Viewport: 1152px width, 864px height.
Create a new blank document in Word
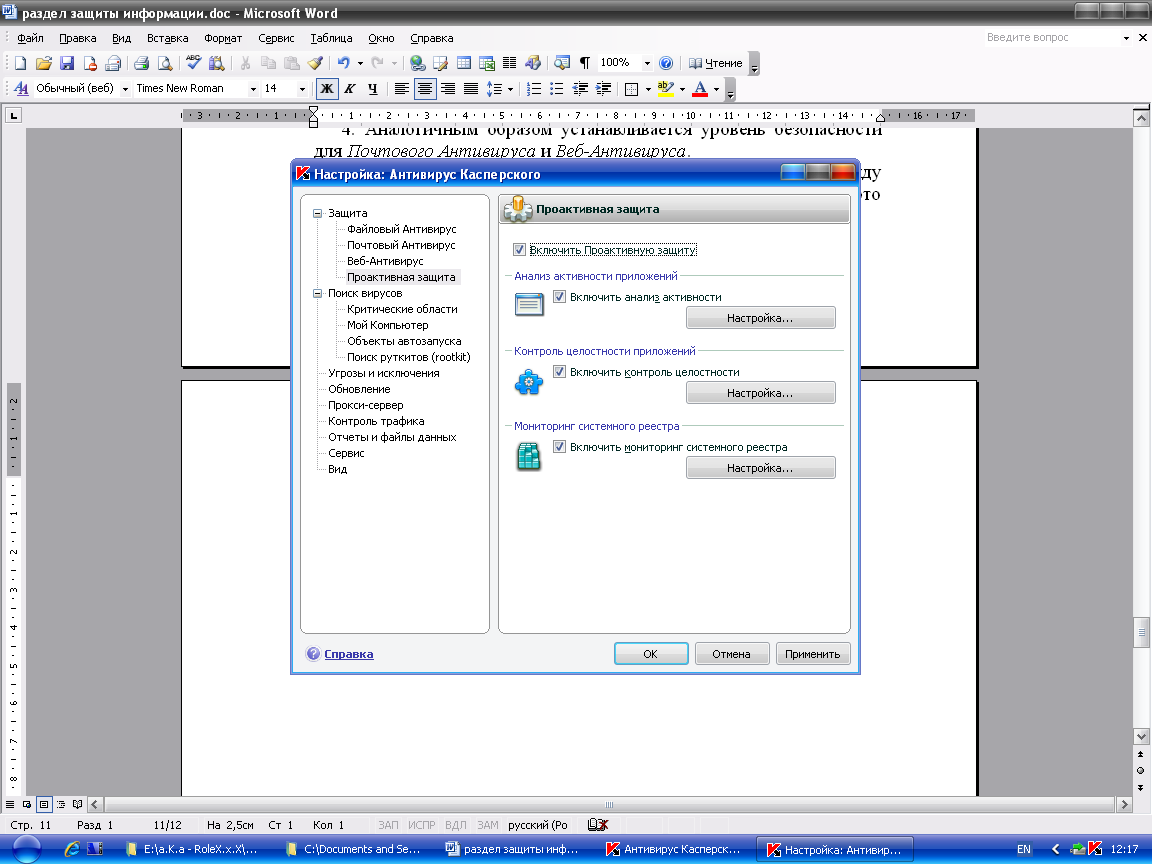21,63
